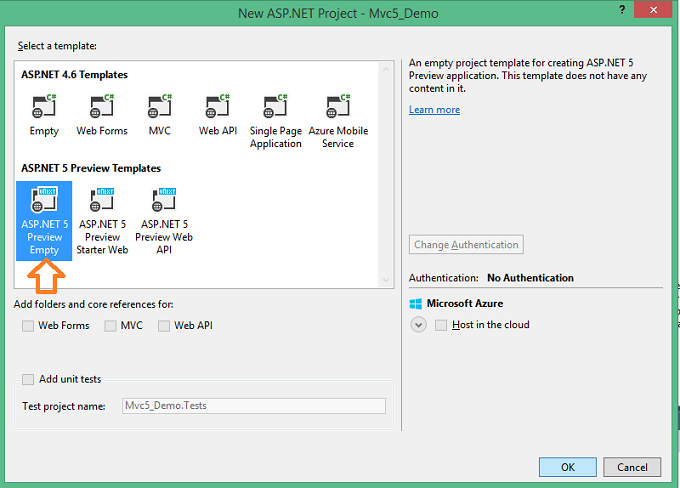
Task: Pick the Web API template icon
Action: [x=218, y=107]
